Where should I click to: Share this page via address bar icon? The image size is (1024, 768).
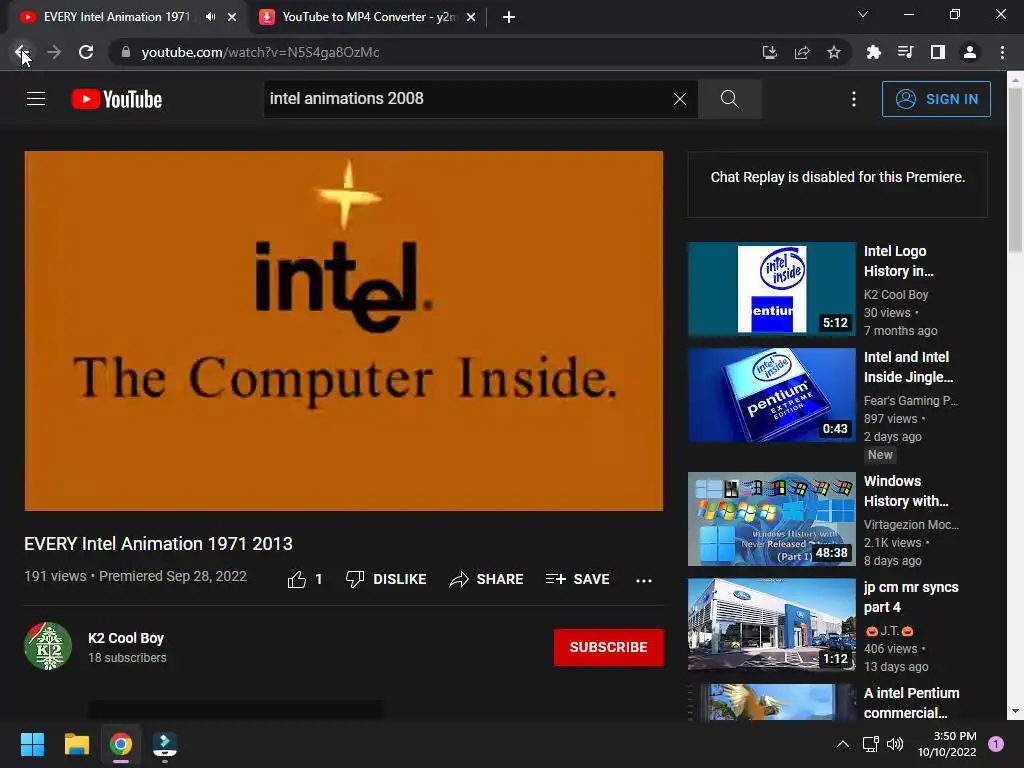(802, 52)
